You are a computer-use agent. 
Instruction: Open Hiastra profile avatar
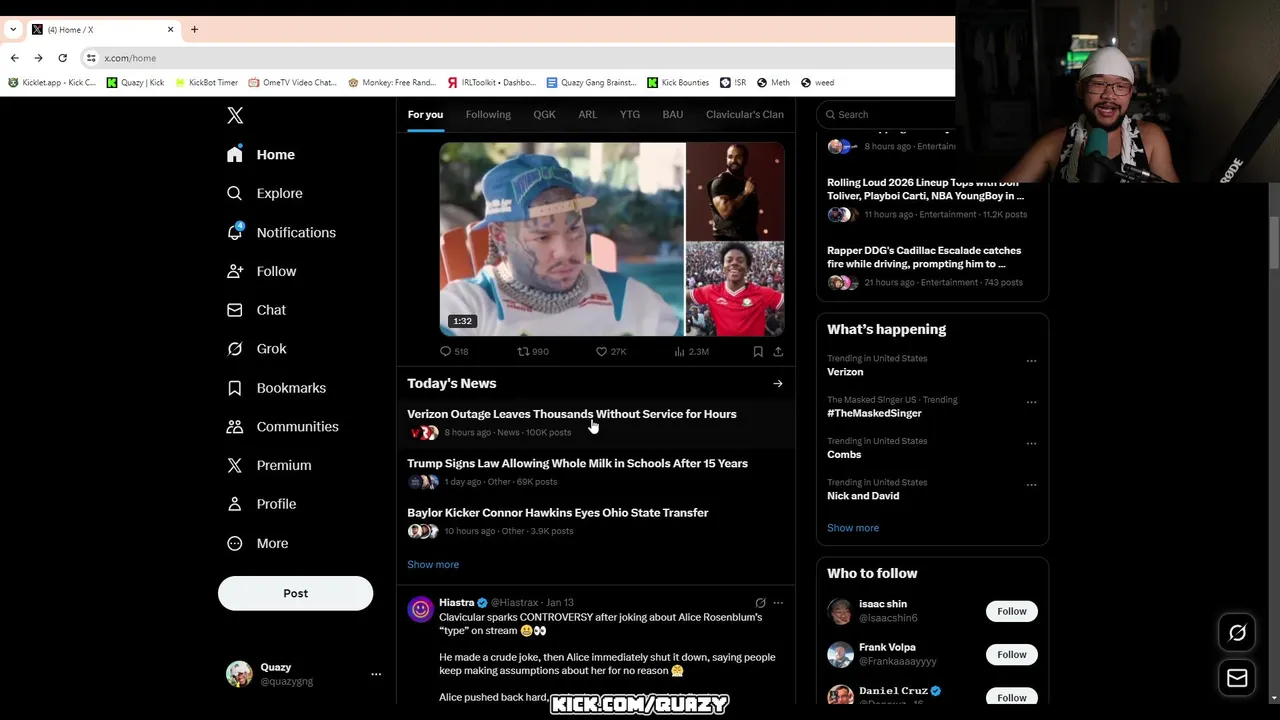(421, 609)
